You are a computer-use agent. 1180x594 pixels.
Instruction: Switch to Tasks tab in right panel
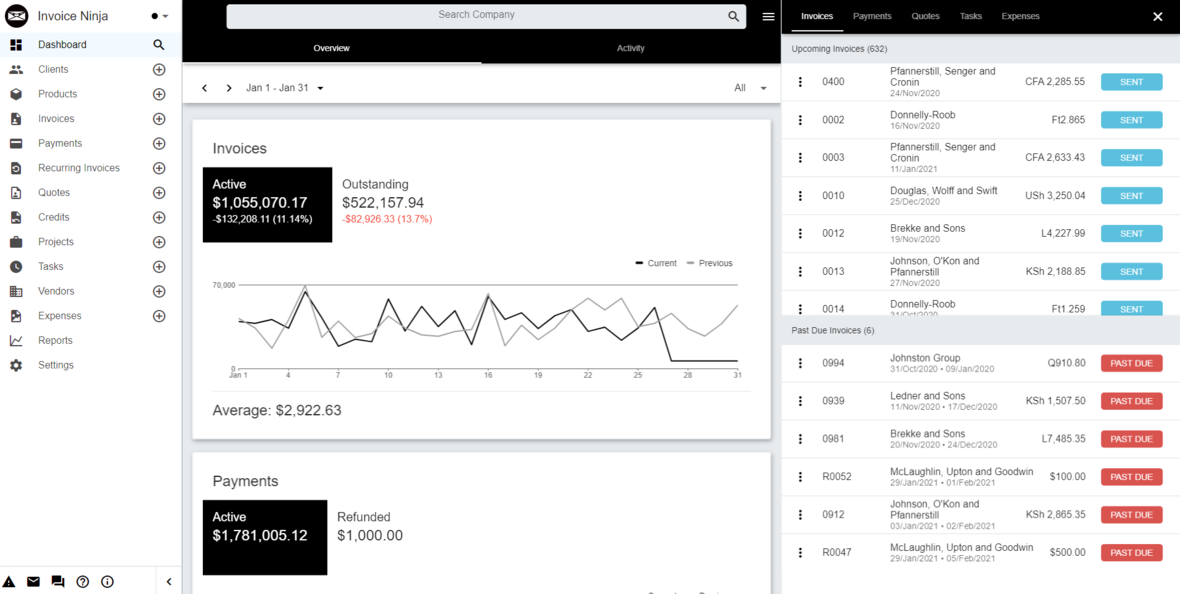point(971,17)
